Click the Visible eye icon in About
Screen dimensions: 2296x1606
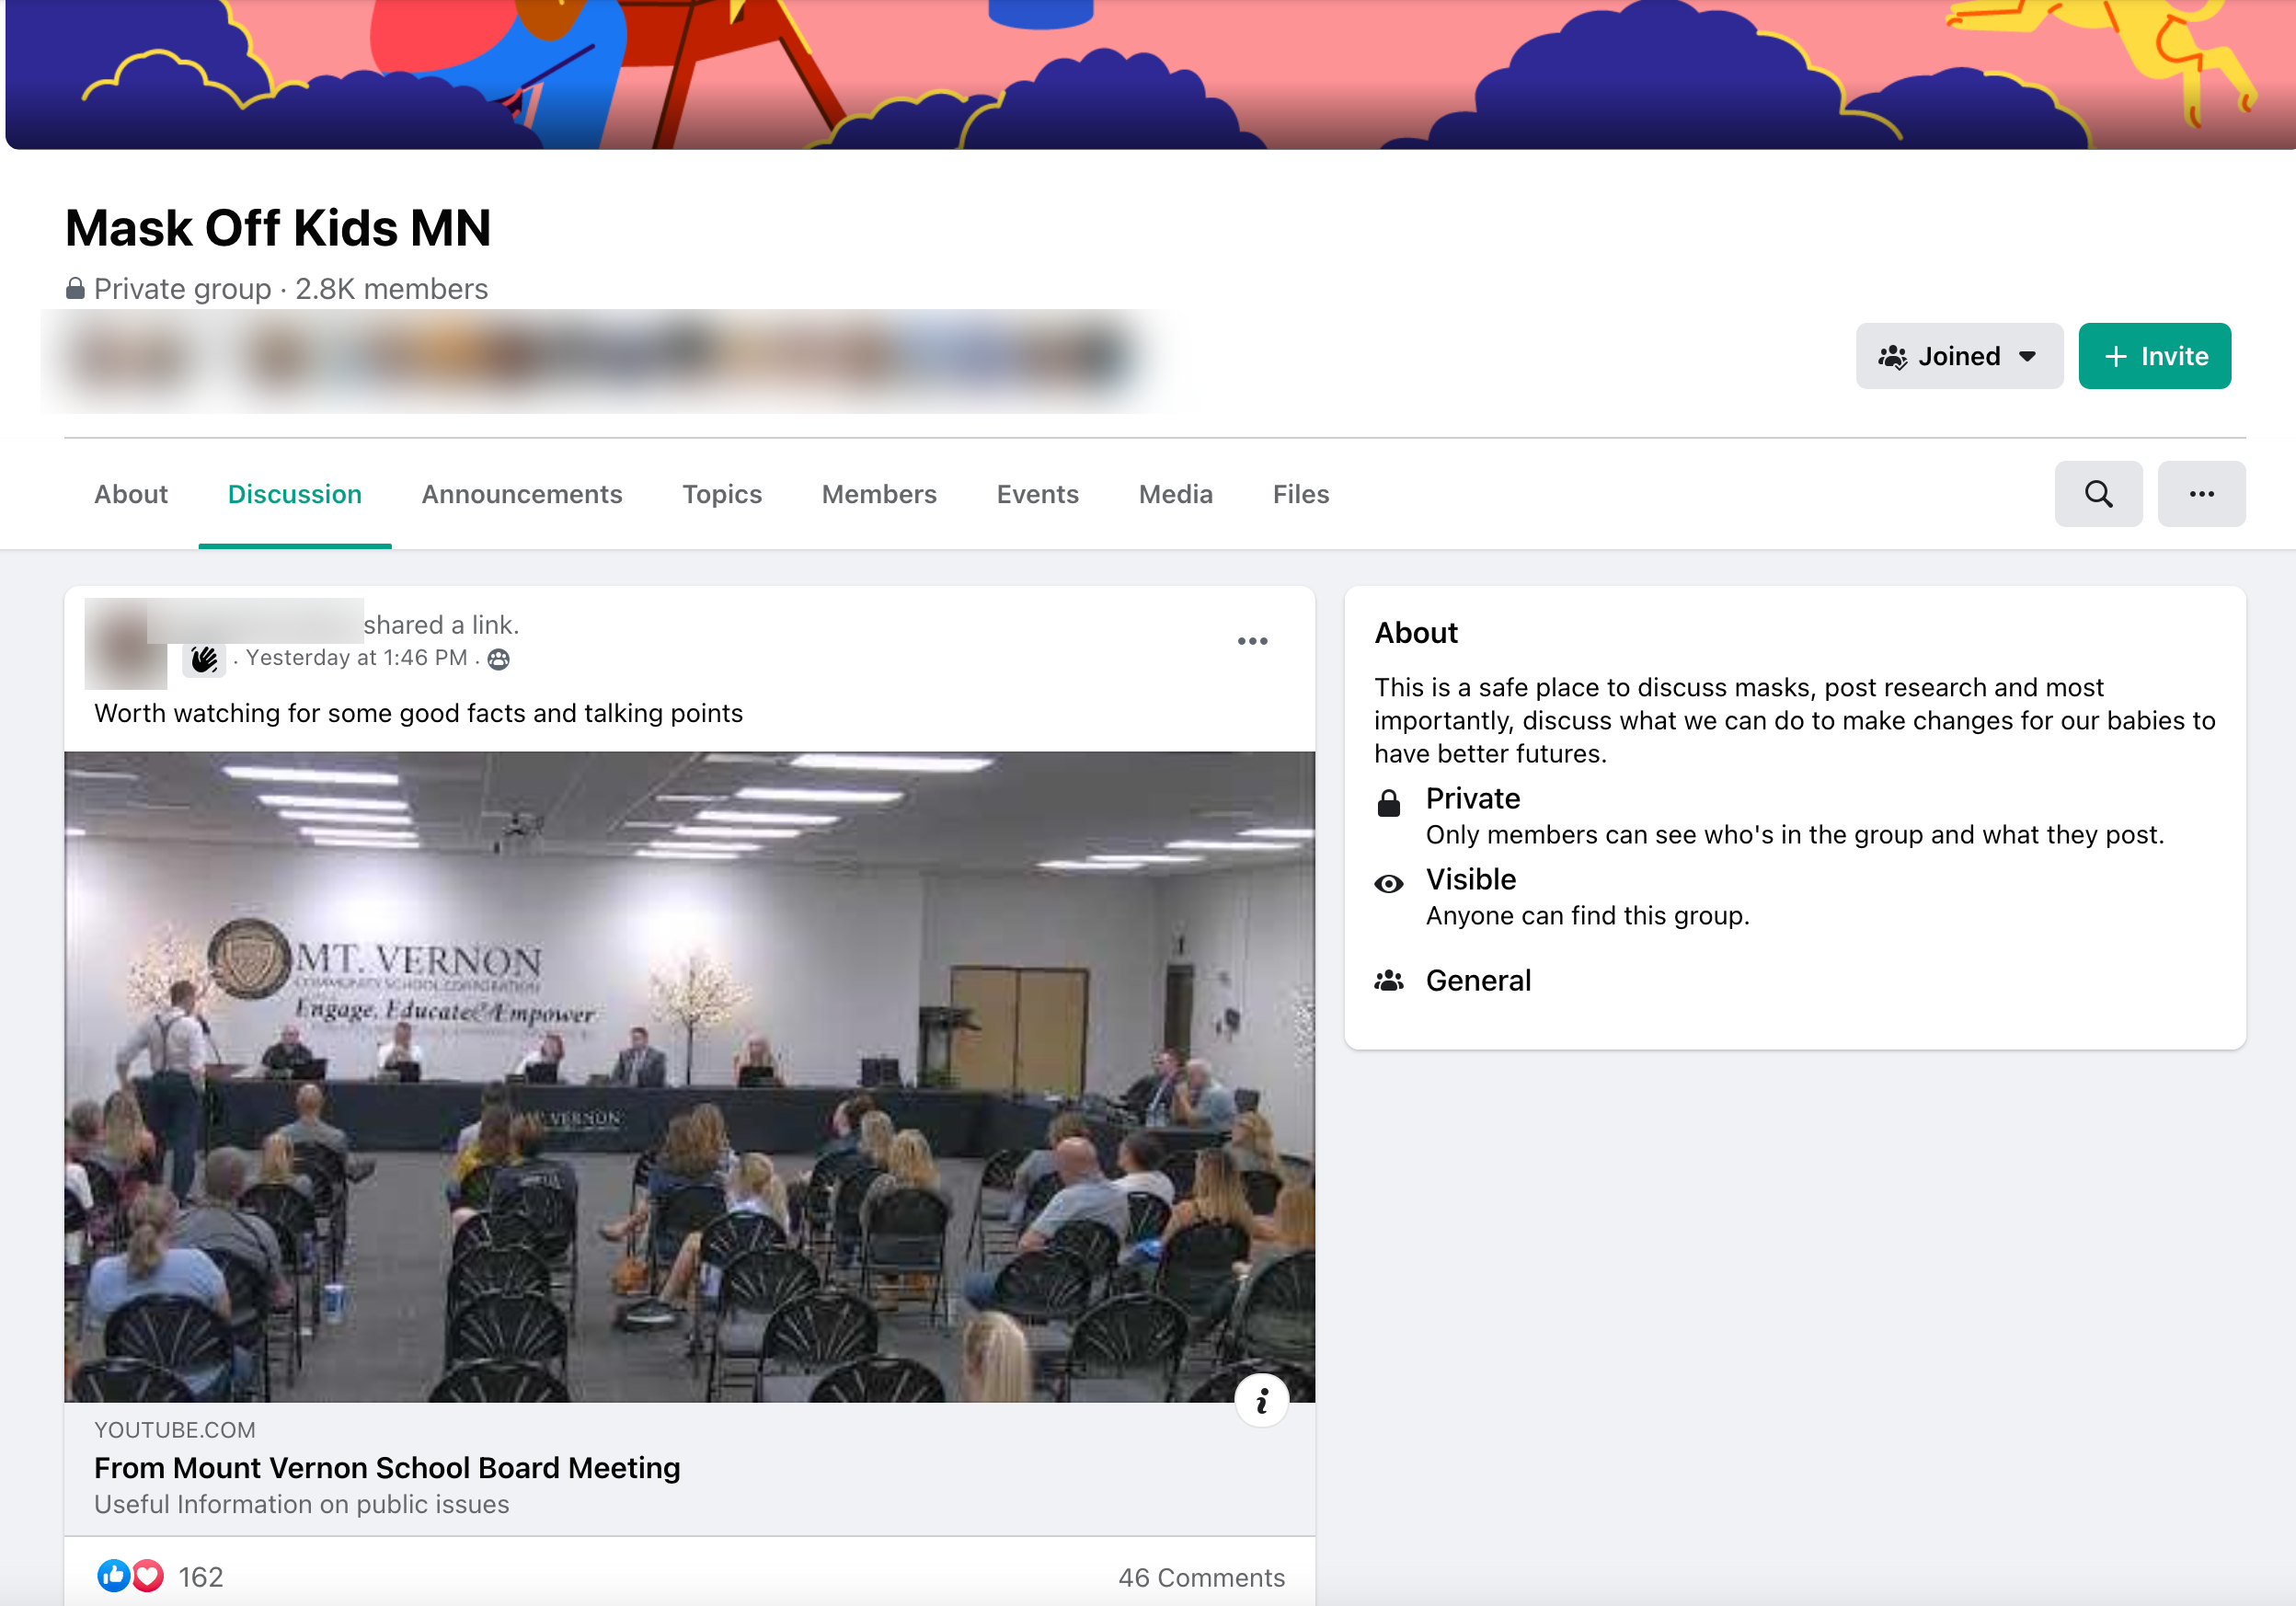click(1389, 884)
